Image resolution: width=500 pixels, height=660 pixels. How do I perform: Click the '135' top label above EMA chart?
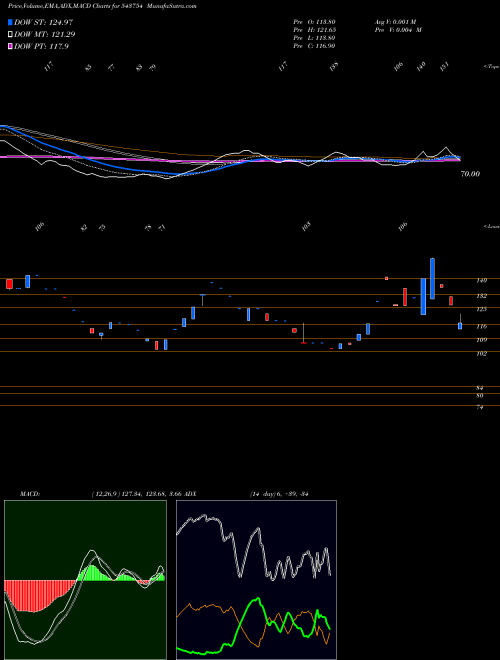[334, 66]
